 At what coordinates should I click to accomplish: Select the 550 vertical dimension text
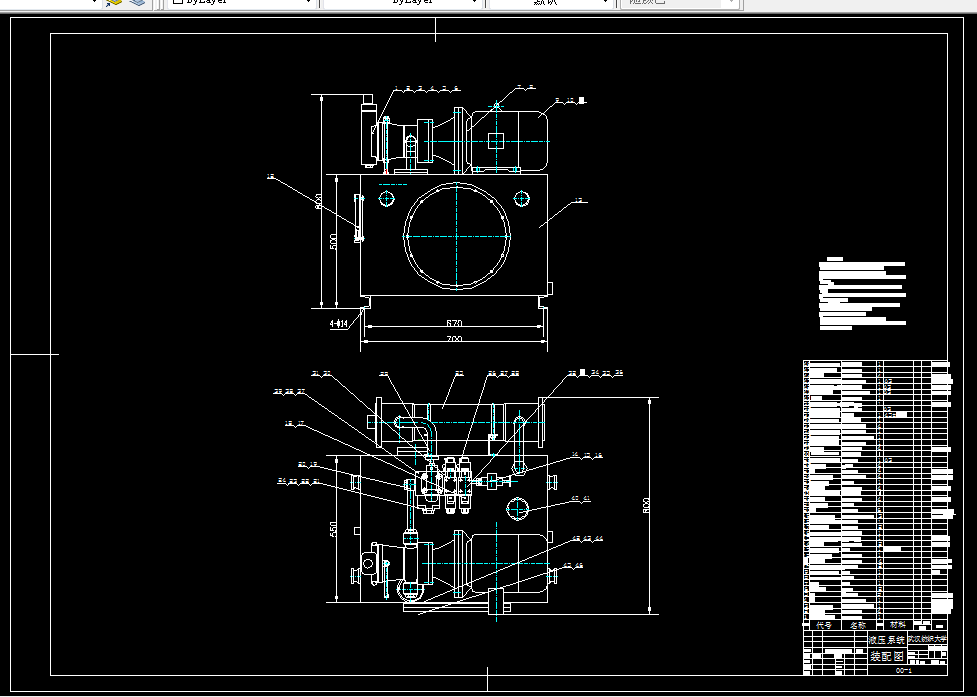(333, 529)
